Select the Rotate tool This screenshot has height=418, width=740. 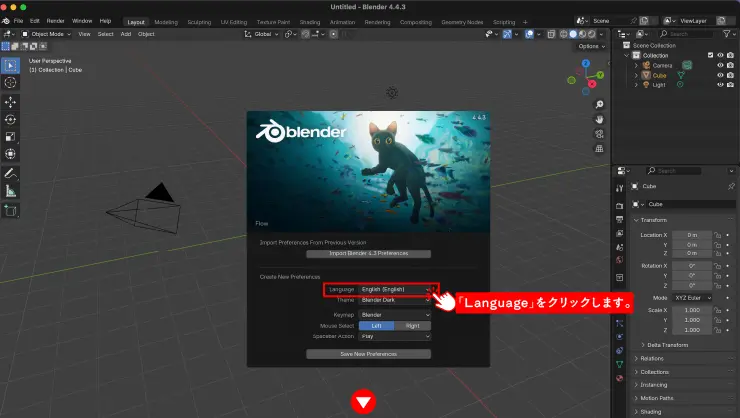[10, 119]
